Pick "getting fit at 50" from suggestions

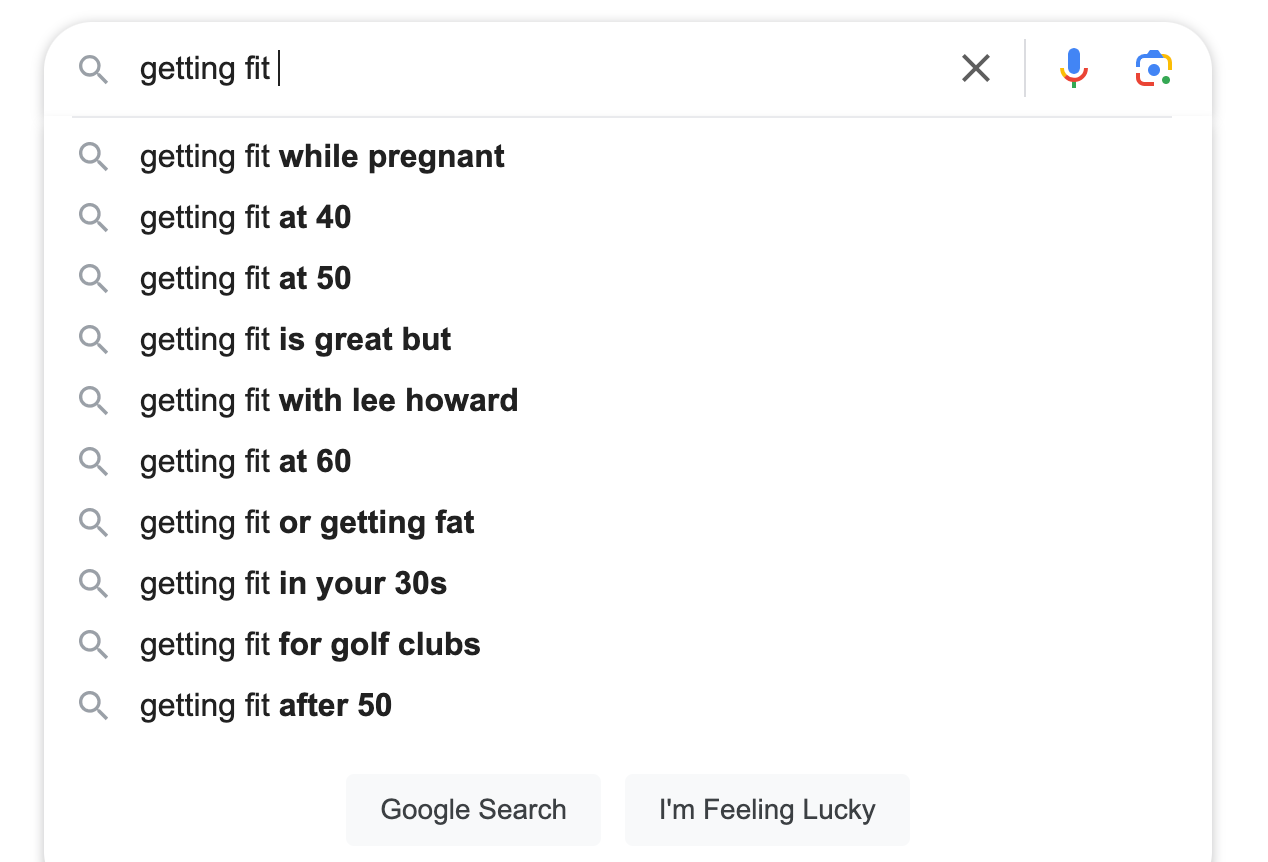coord(246,279)
